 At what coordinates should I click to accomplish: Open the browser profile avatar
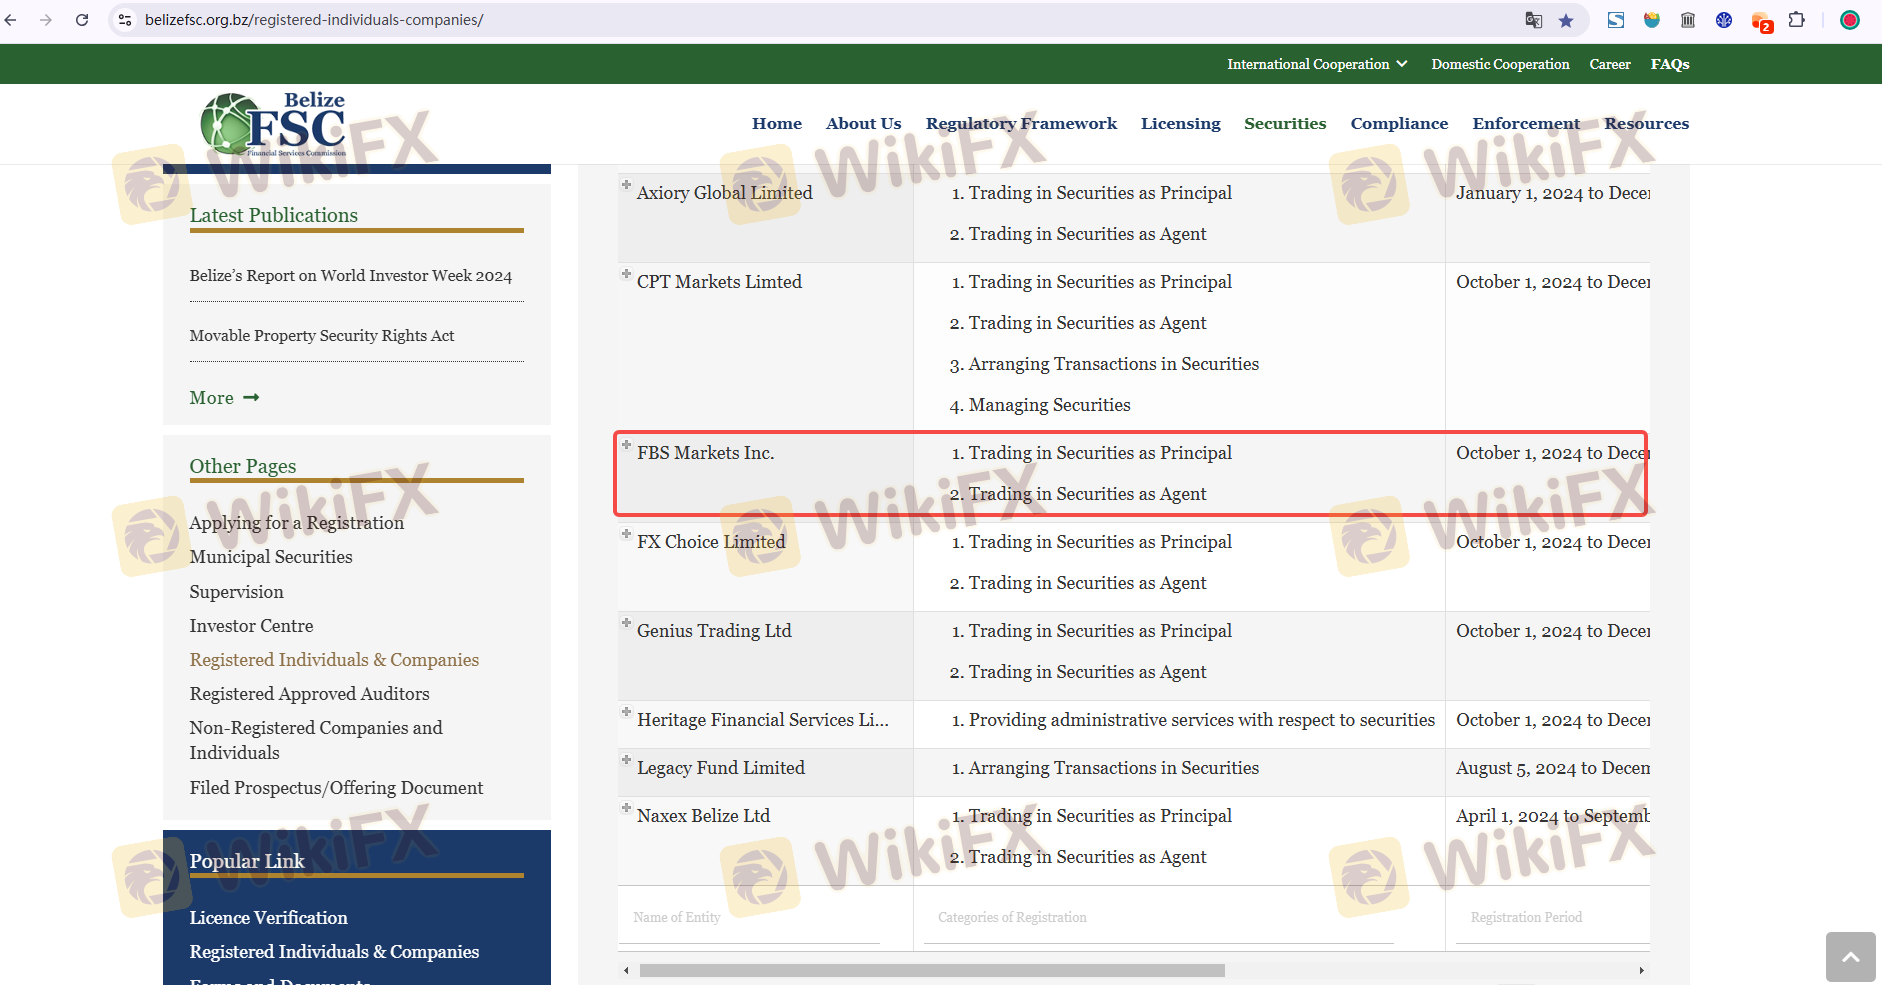coord(1850,20)
